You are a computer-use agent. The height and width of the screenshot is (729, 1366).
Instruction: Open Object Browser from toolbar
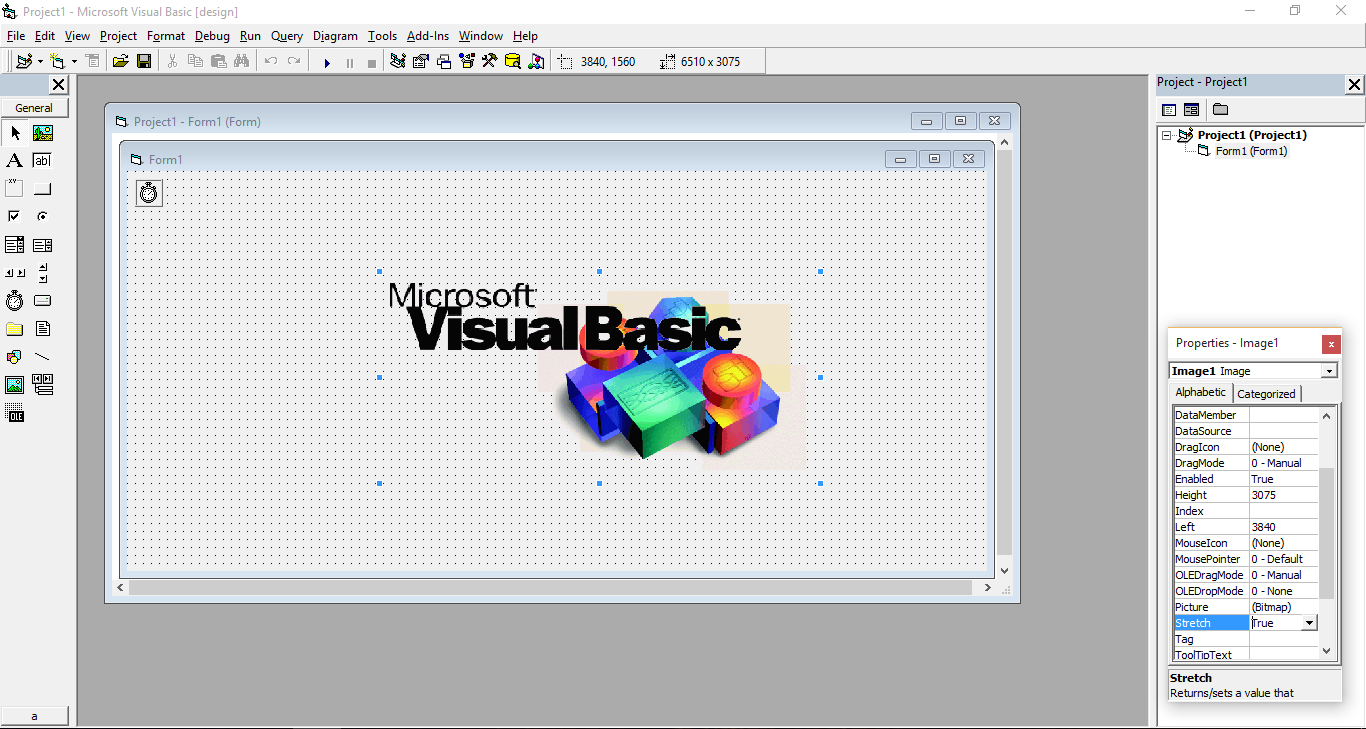[x=467, y=62]
